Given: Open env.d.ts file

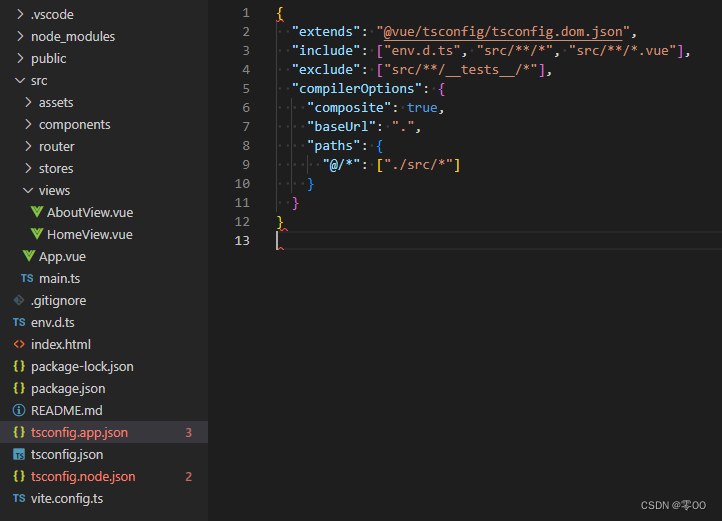Looking at the screenshot, I should point(52,322).
